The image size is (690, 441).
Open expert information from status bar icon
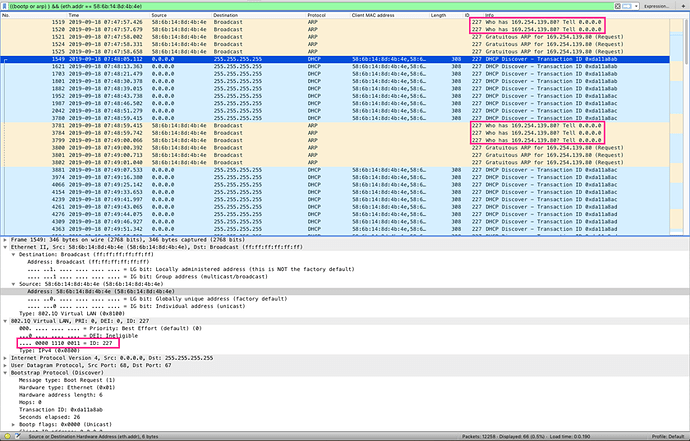click(5, 437)
